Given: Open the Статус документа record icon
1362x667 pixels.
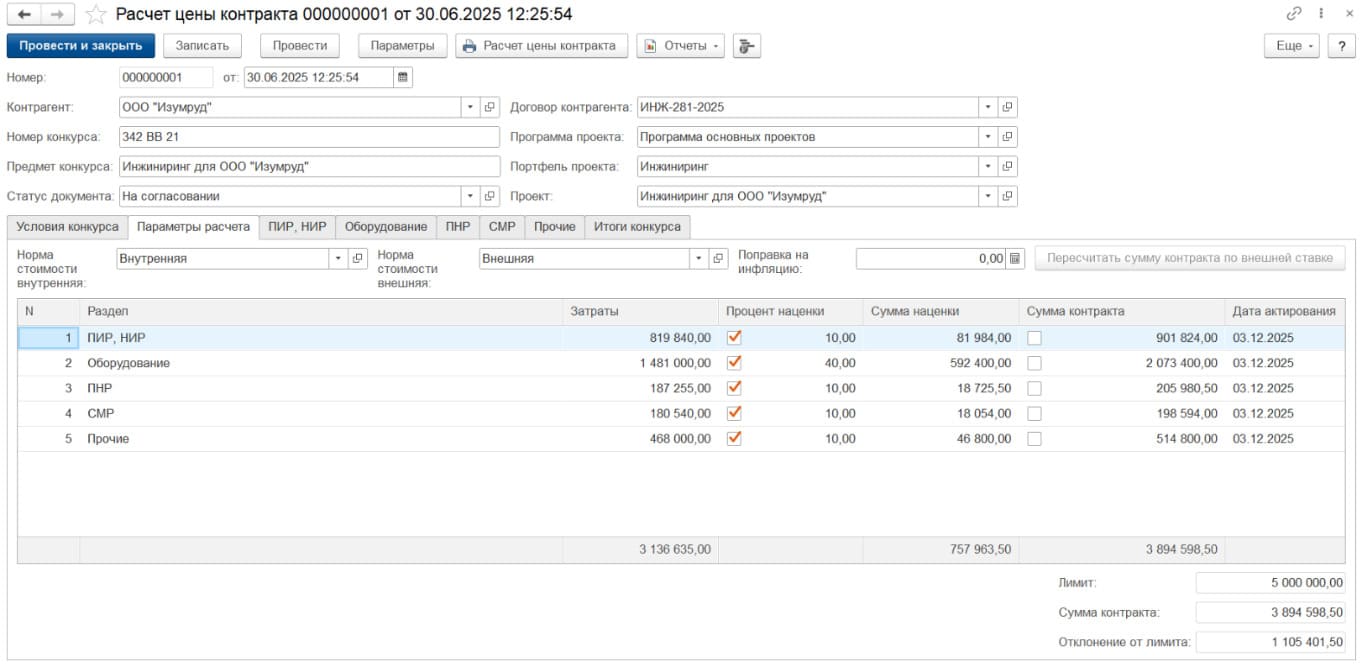Looking at the screenshot, I should click(x=490, y=197).
